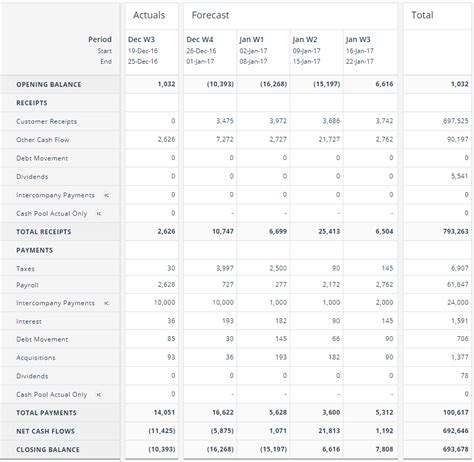Select the NET CASH FLOWS row label
The height and width of the screenshot is (462, 474).
tap(45, 431)
